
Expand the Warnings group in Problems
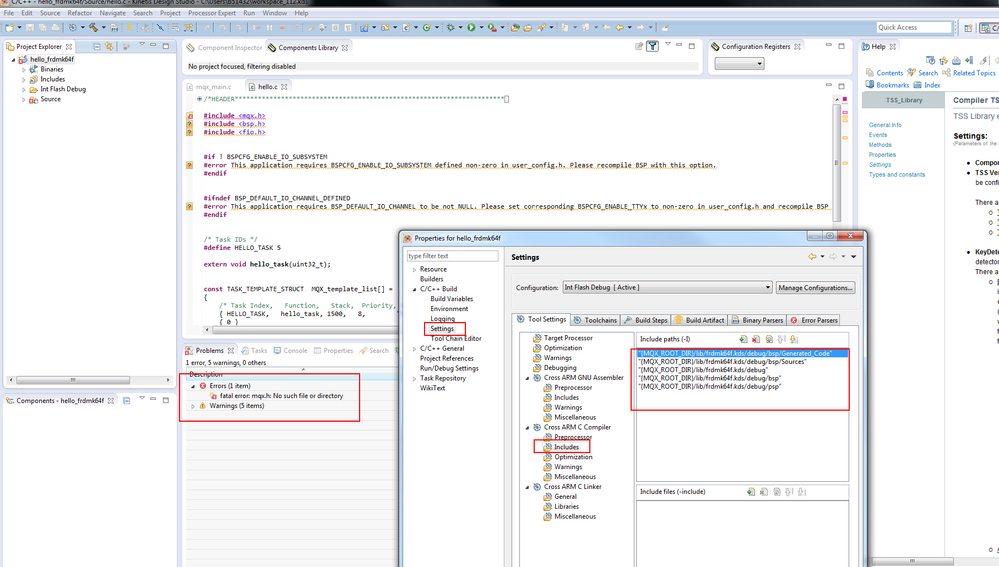point(193,406)
